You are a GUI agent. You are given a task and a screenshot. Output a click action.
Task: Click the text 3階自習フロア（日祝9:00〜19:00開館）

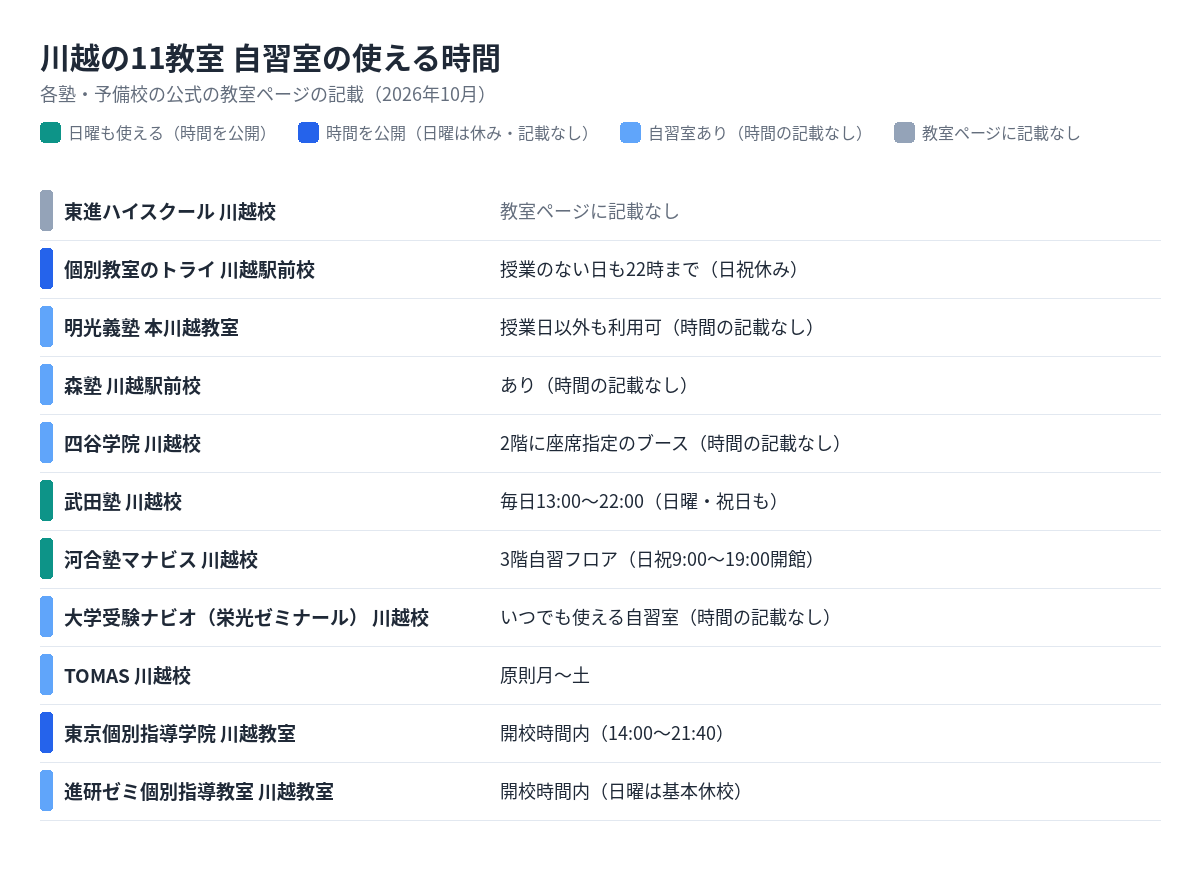tap(661, 560)
